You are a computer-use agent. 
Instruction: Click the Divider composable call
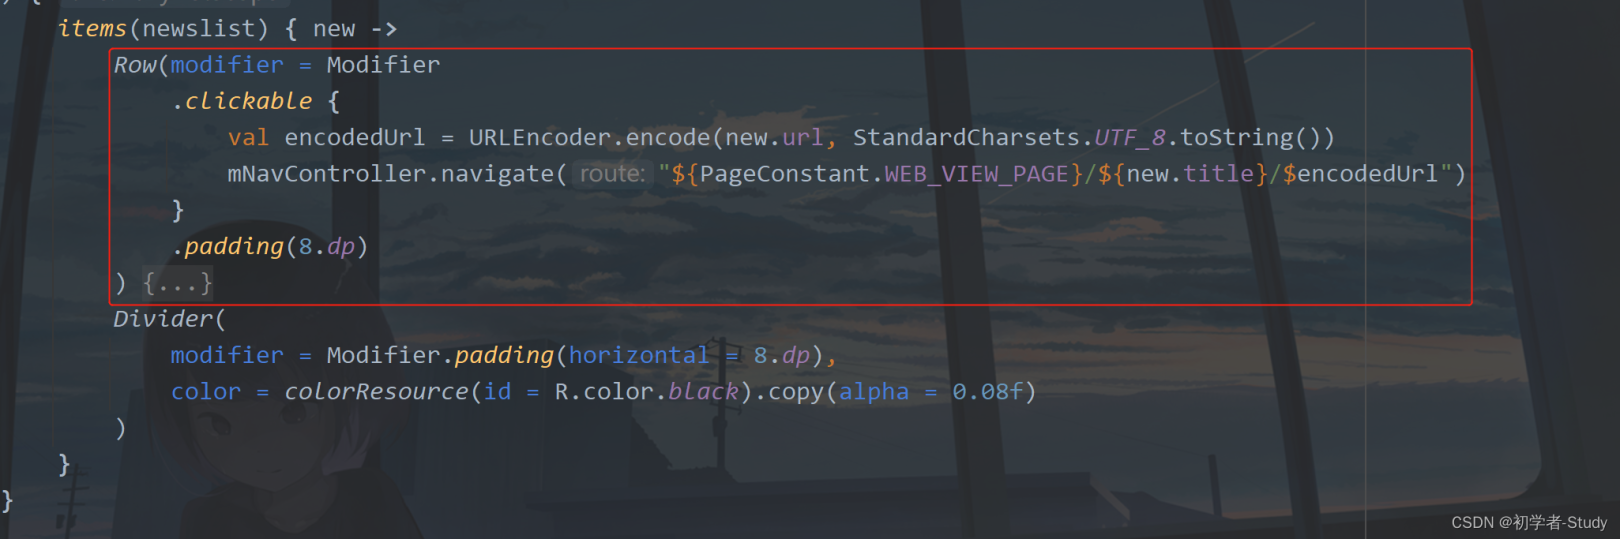163,319
